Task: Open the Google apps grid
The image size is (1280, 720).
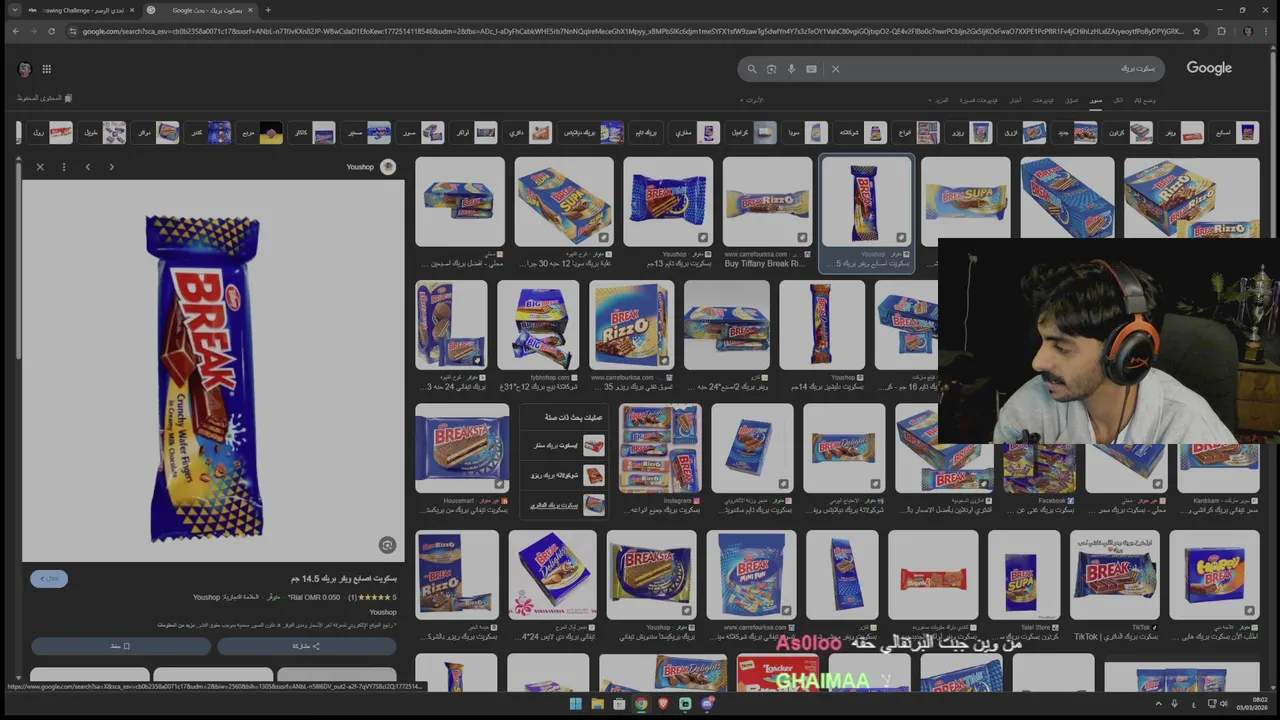Action: click(46, 69)
